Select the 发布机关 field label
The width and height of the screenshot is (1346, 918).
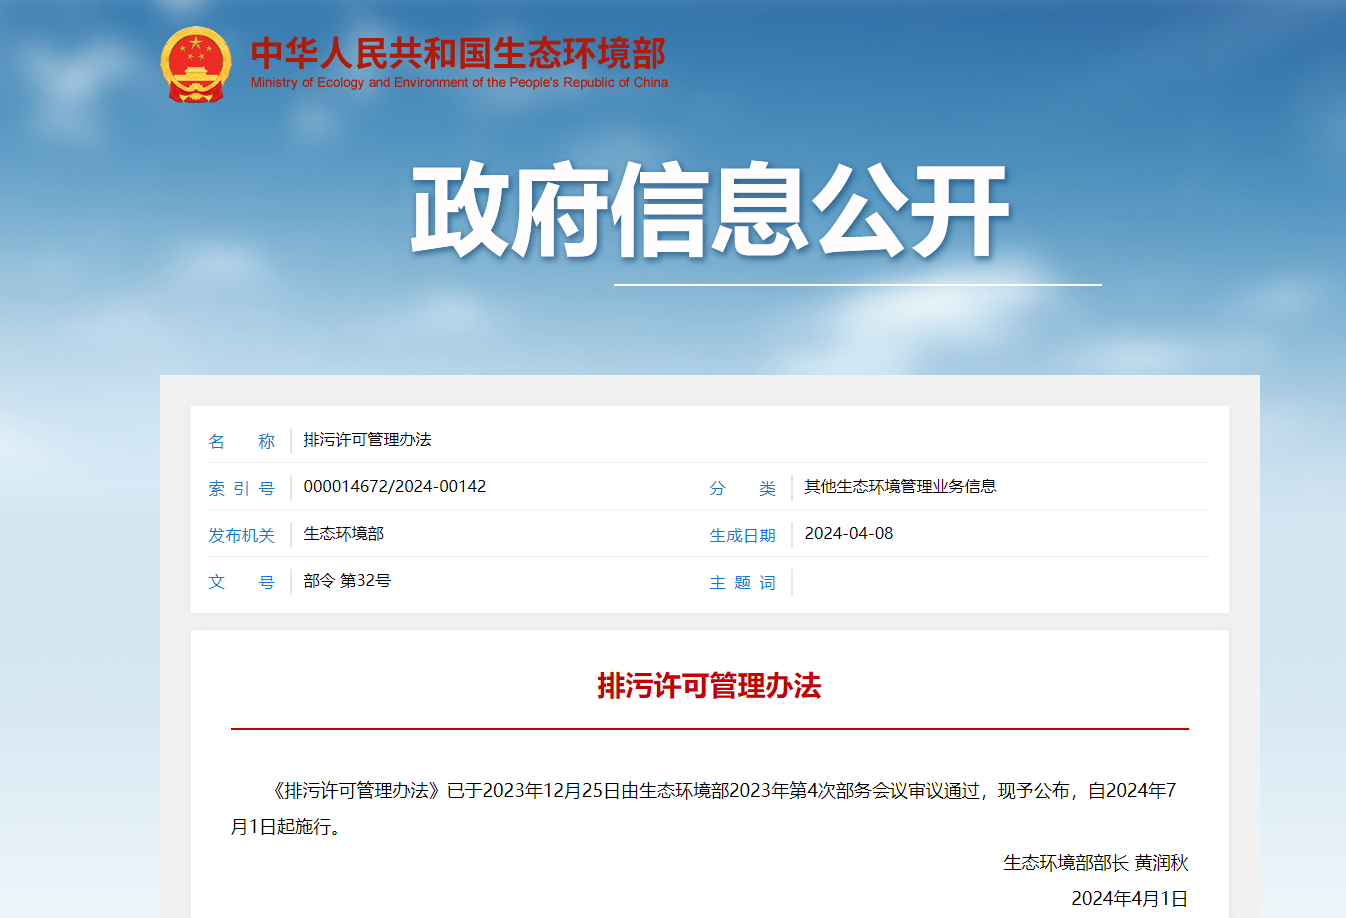(x=241, y=535)
